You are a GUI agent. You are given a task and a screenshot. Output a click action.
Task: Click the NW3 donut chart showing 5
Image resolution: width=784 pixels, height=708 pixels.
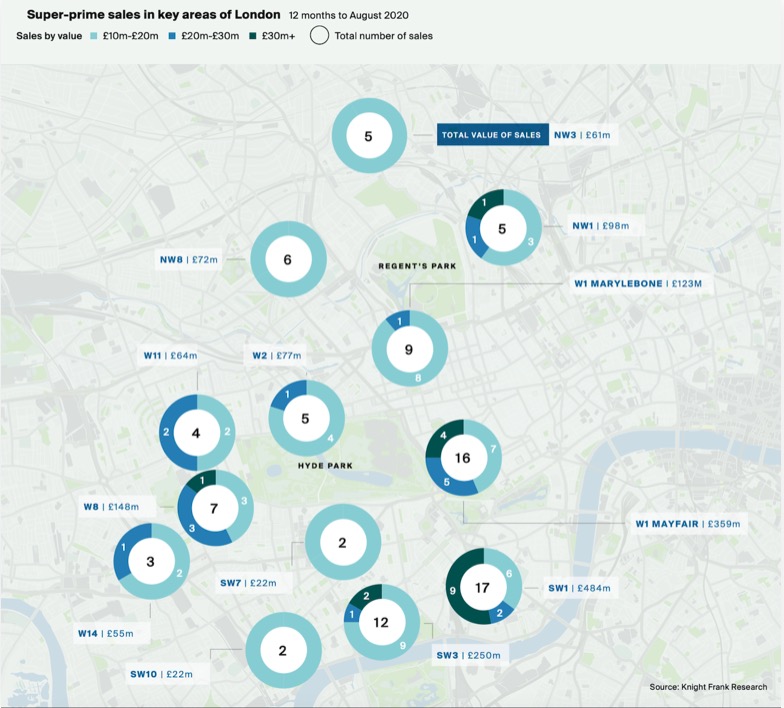368,136
